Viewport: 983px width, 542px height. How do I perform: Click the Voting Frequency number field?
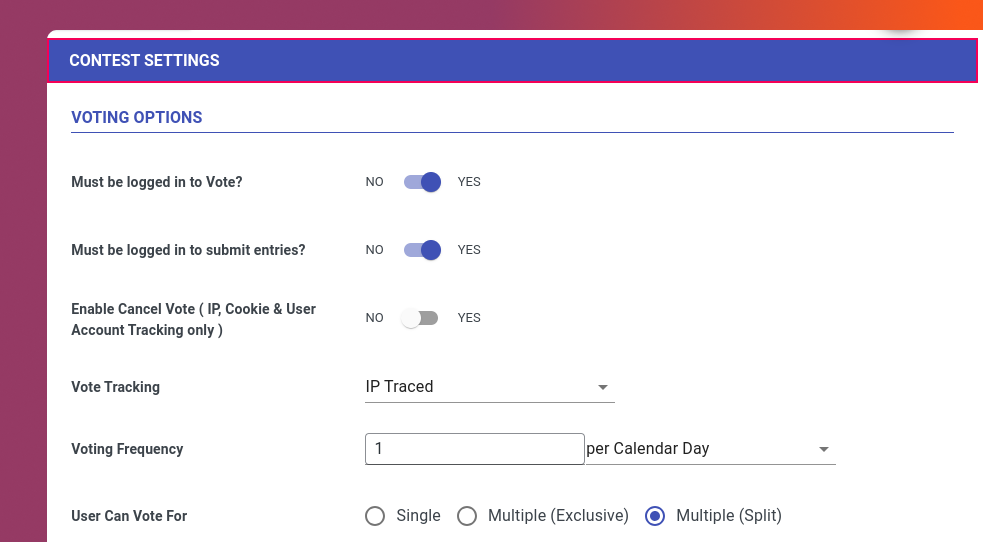[475, 449]
